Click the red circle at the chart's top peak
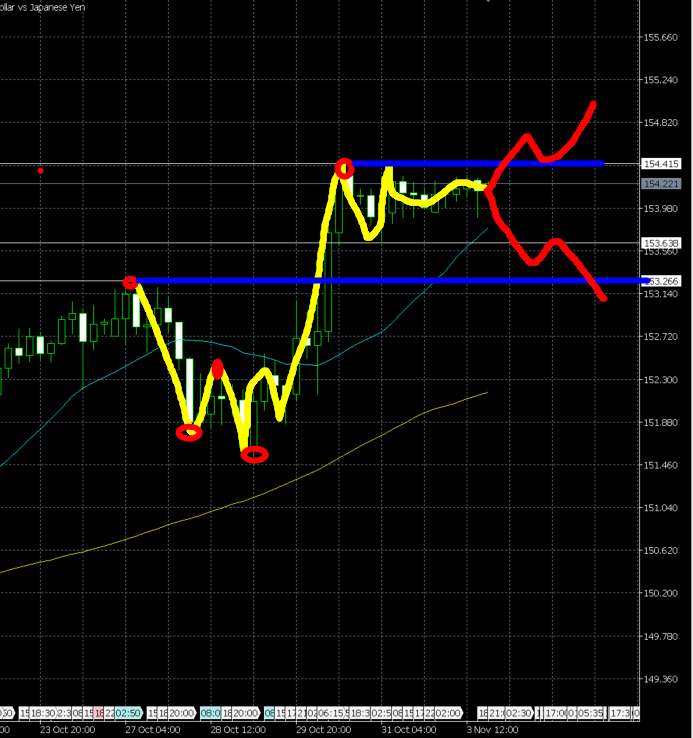Viewport: 693px width, 738px height. [344, 168]
